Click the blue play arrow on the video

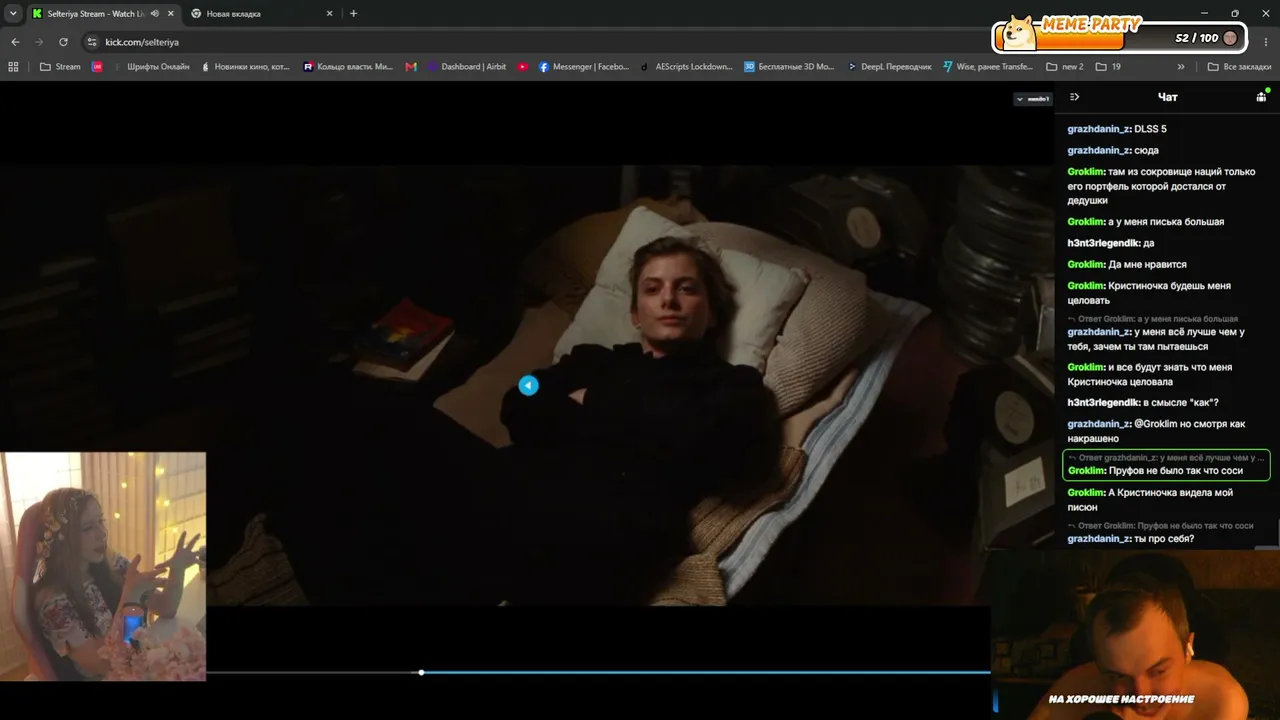[x=528, y=385]
